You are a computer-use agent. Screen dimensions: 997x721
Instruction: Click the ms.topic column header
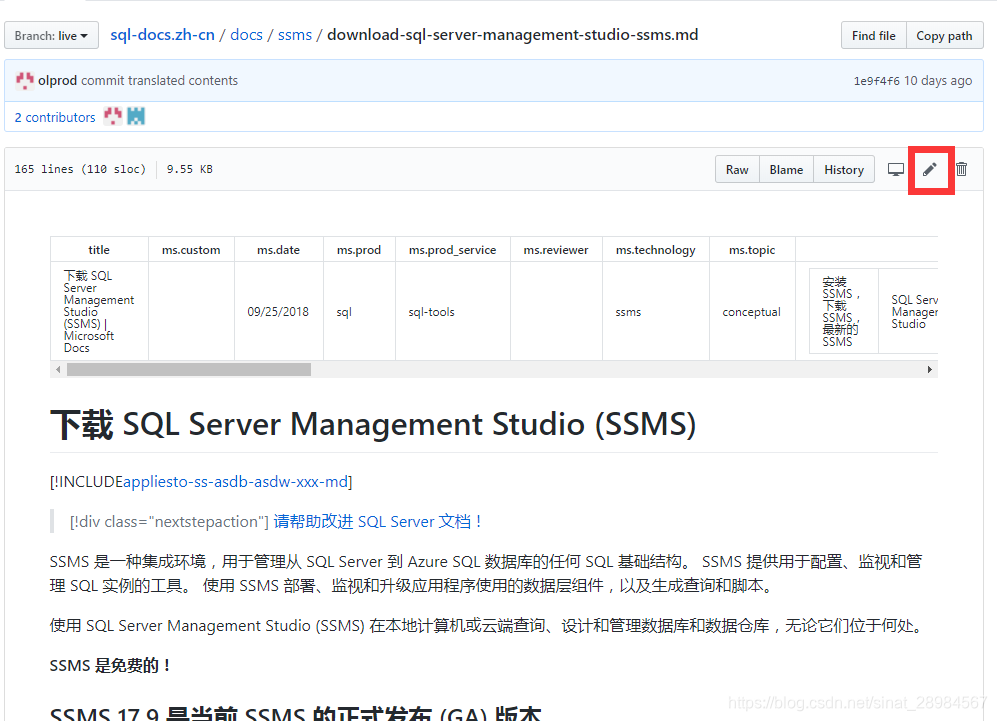[x=752, y=250]
